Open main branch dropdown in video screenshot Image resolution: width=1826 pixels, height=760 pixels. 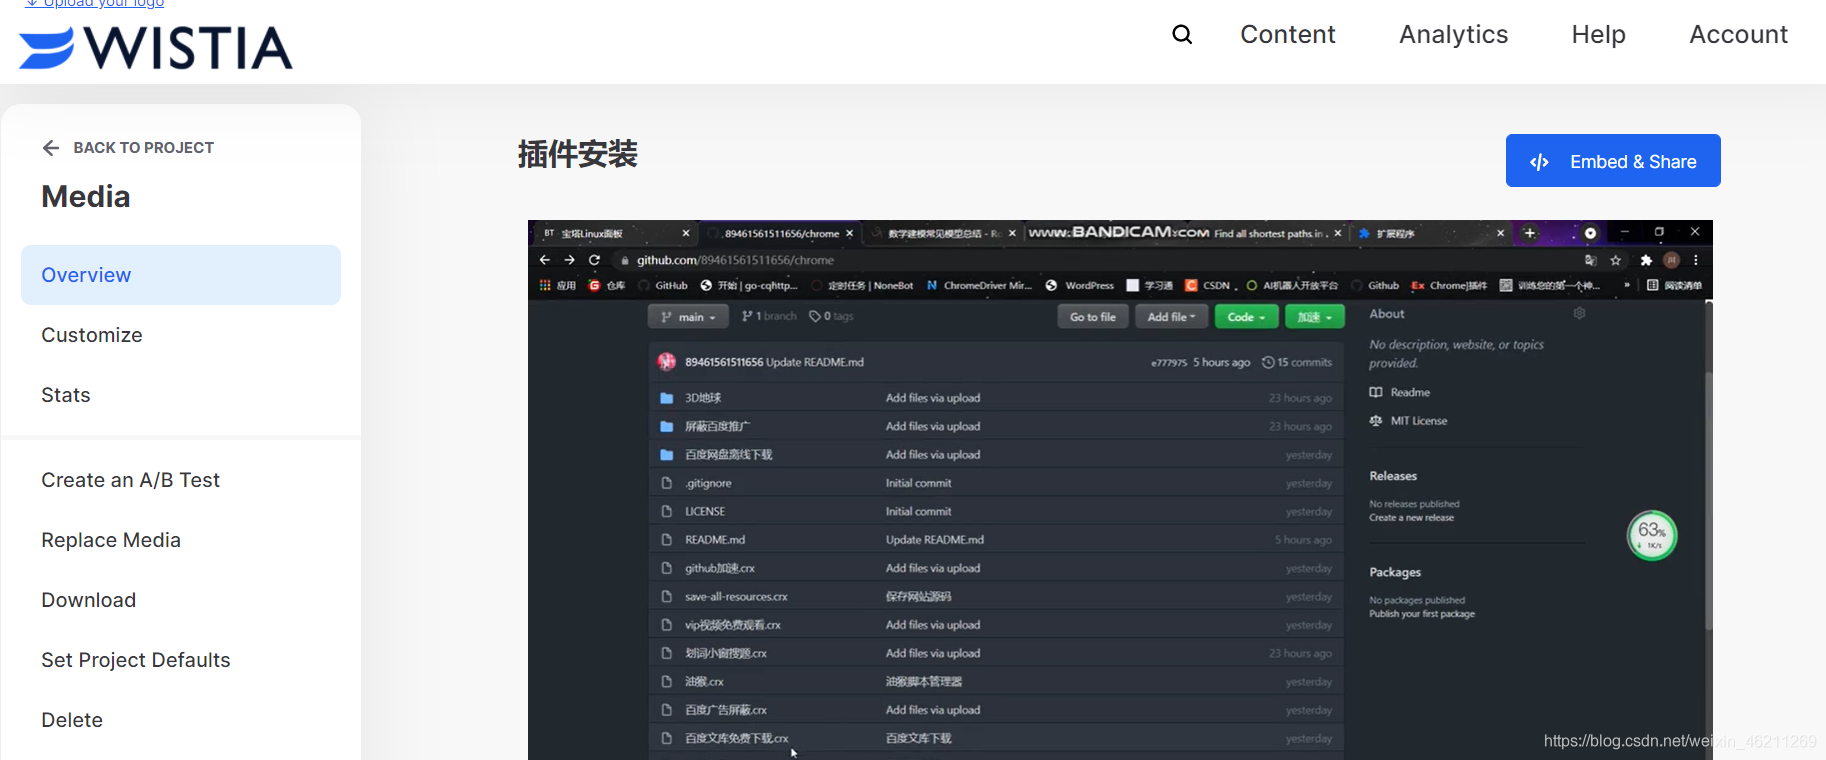(x=687, y=317)
